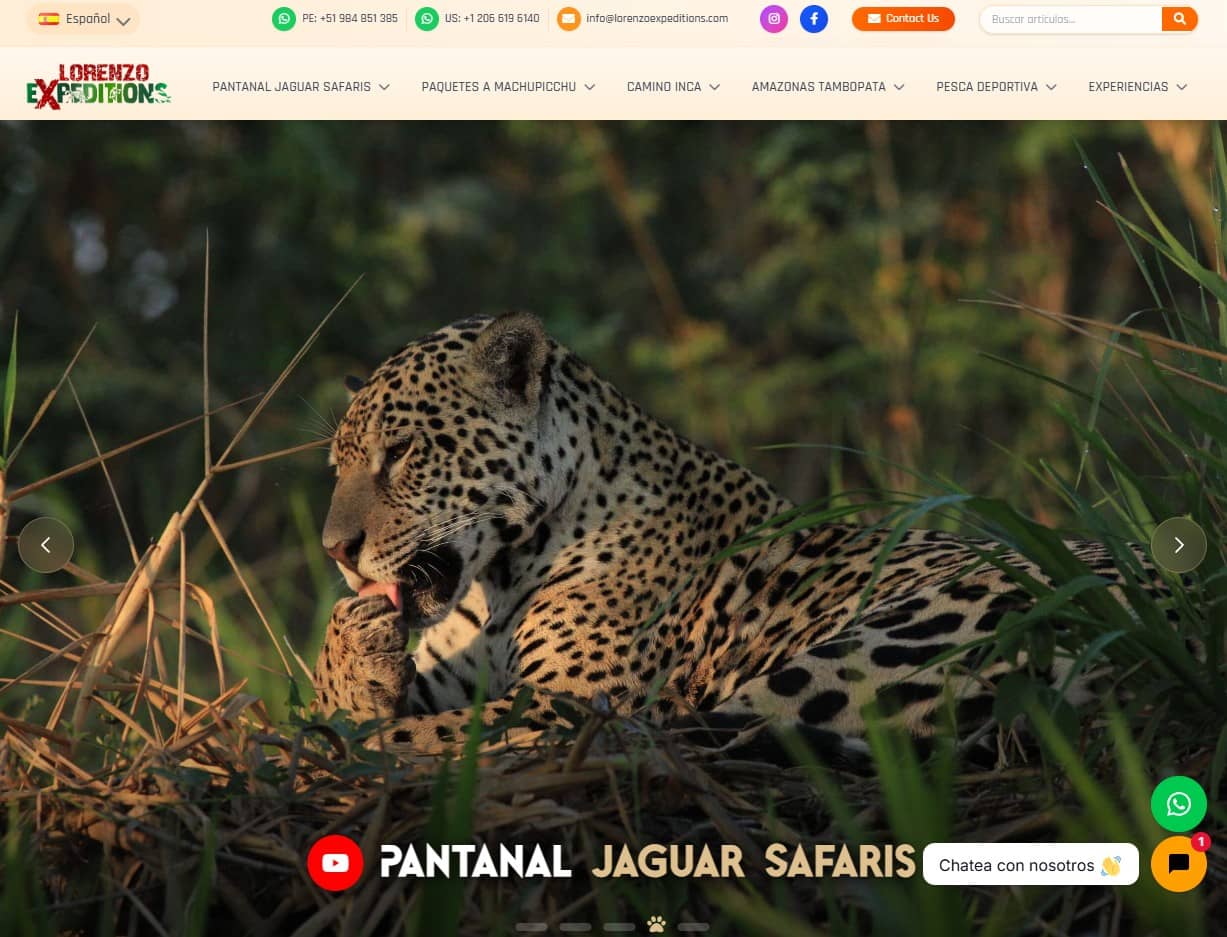1227x937 pixels.
Task: Open the Instagram profile icon
Action: [774, 19]
